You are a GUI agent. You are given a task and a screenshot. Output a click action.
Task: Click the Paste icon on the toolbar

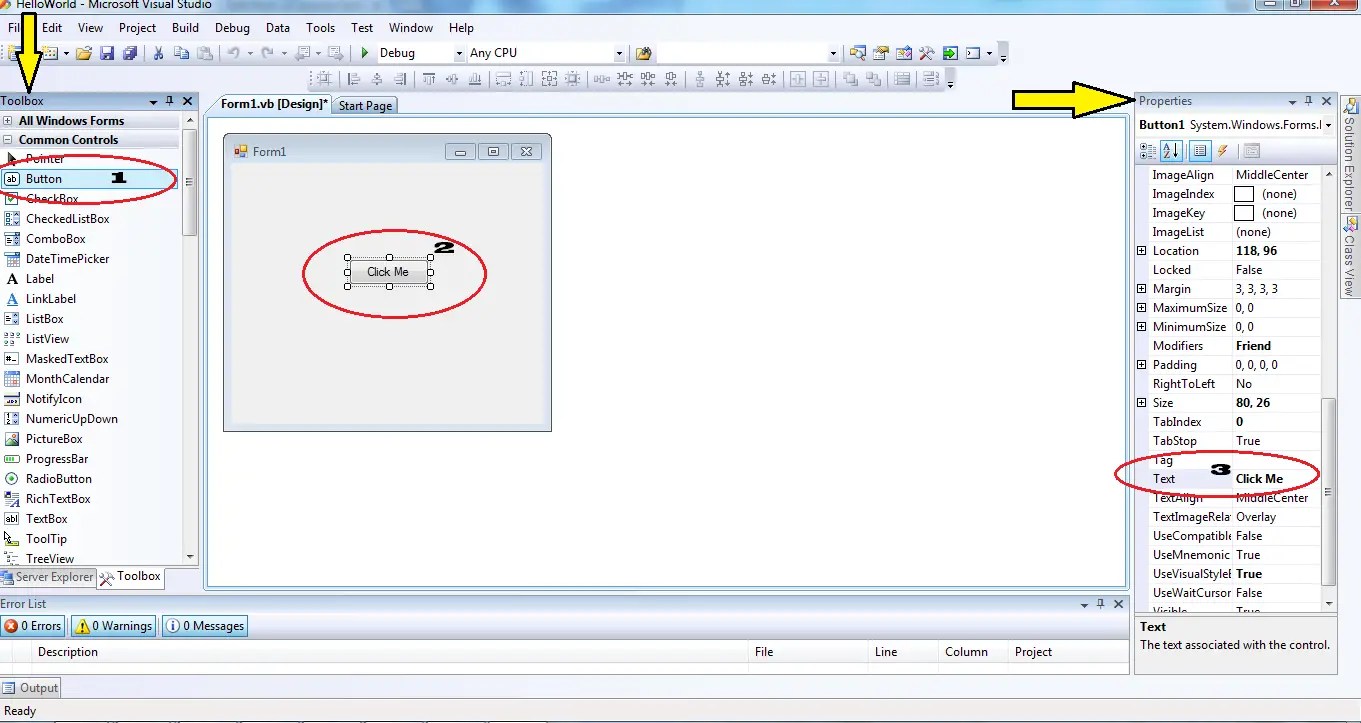[x=205, y=52]
